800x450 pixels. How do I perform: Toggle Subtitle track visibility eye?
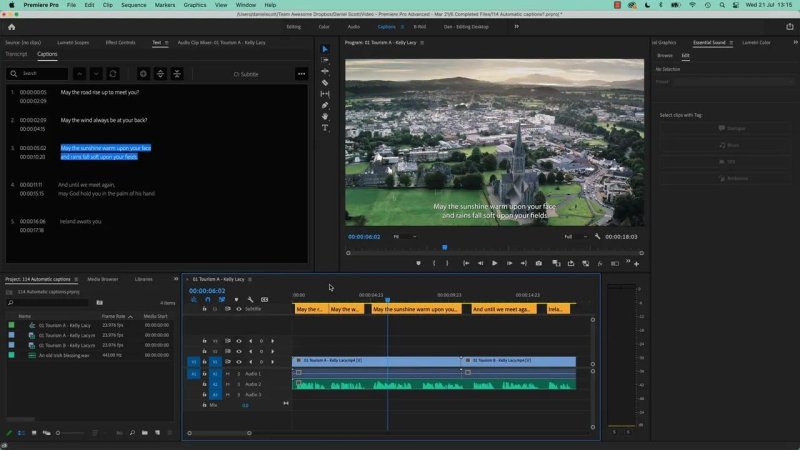click(239, 309)
